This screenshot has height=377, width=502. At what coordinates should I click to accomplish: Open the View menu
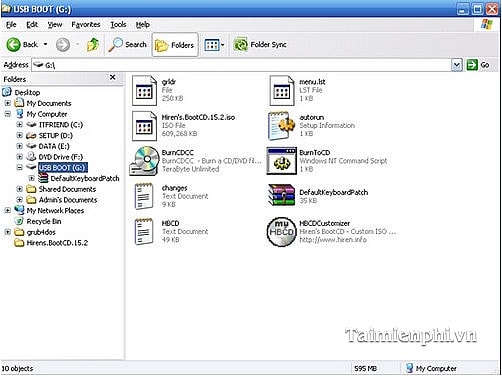tap(55, 25)
